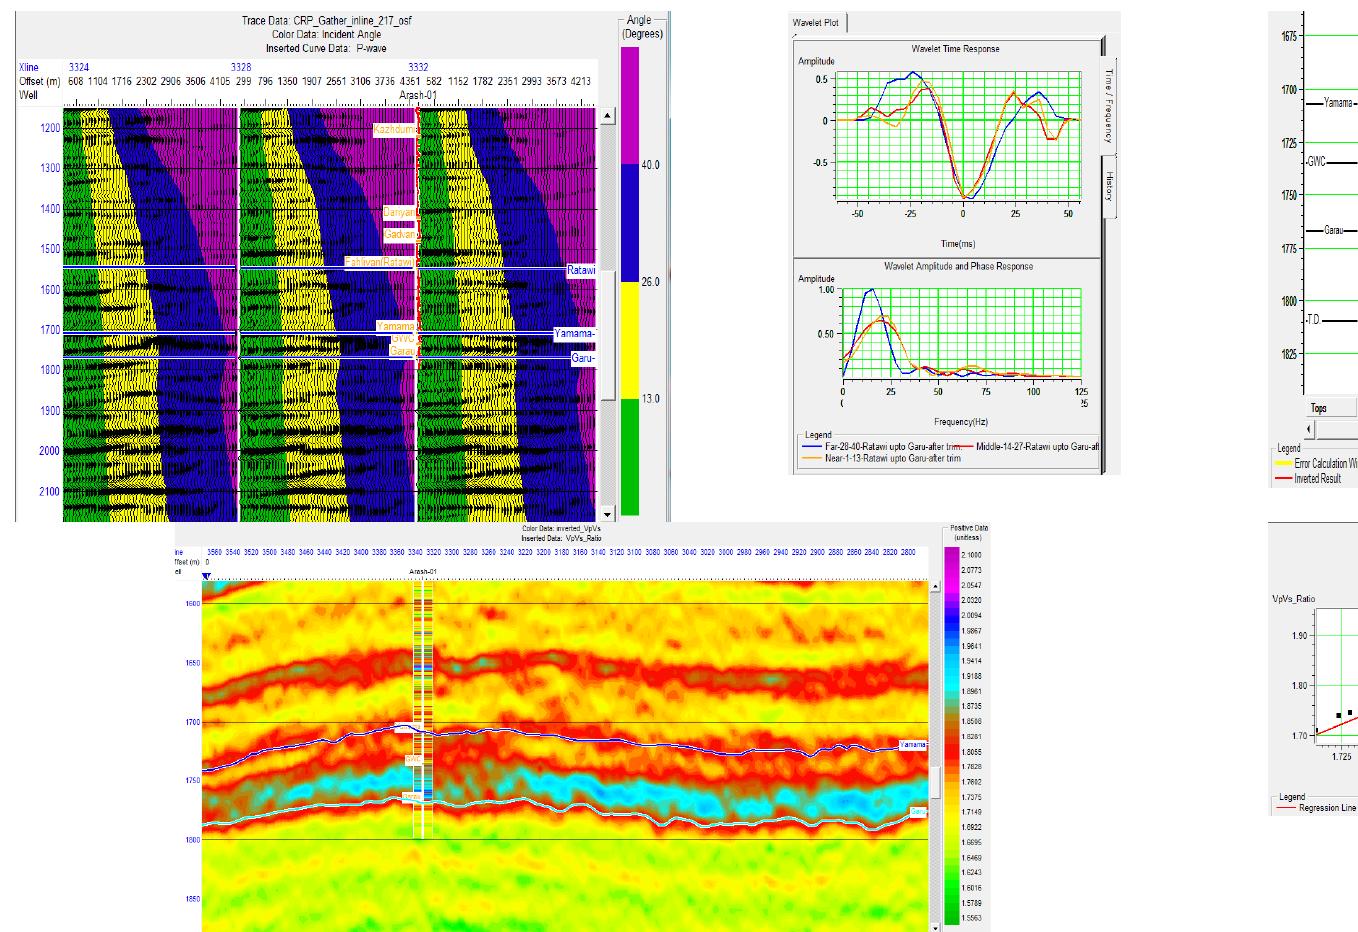Click scroll-down arrow of the VpVs section
Screen dimensions: 1358x932
point(936,926)
